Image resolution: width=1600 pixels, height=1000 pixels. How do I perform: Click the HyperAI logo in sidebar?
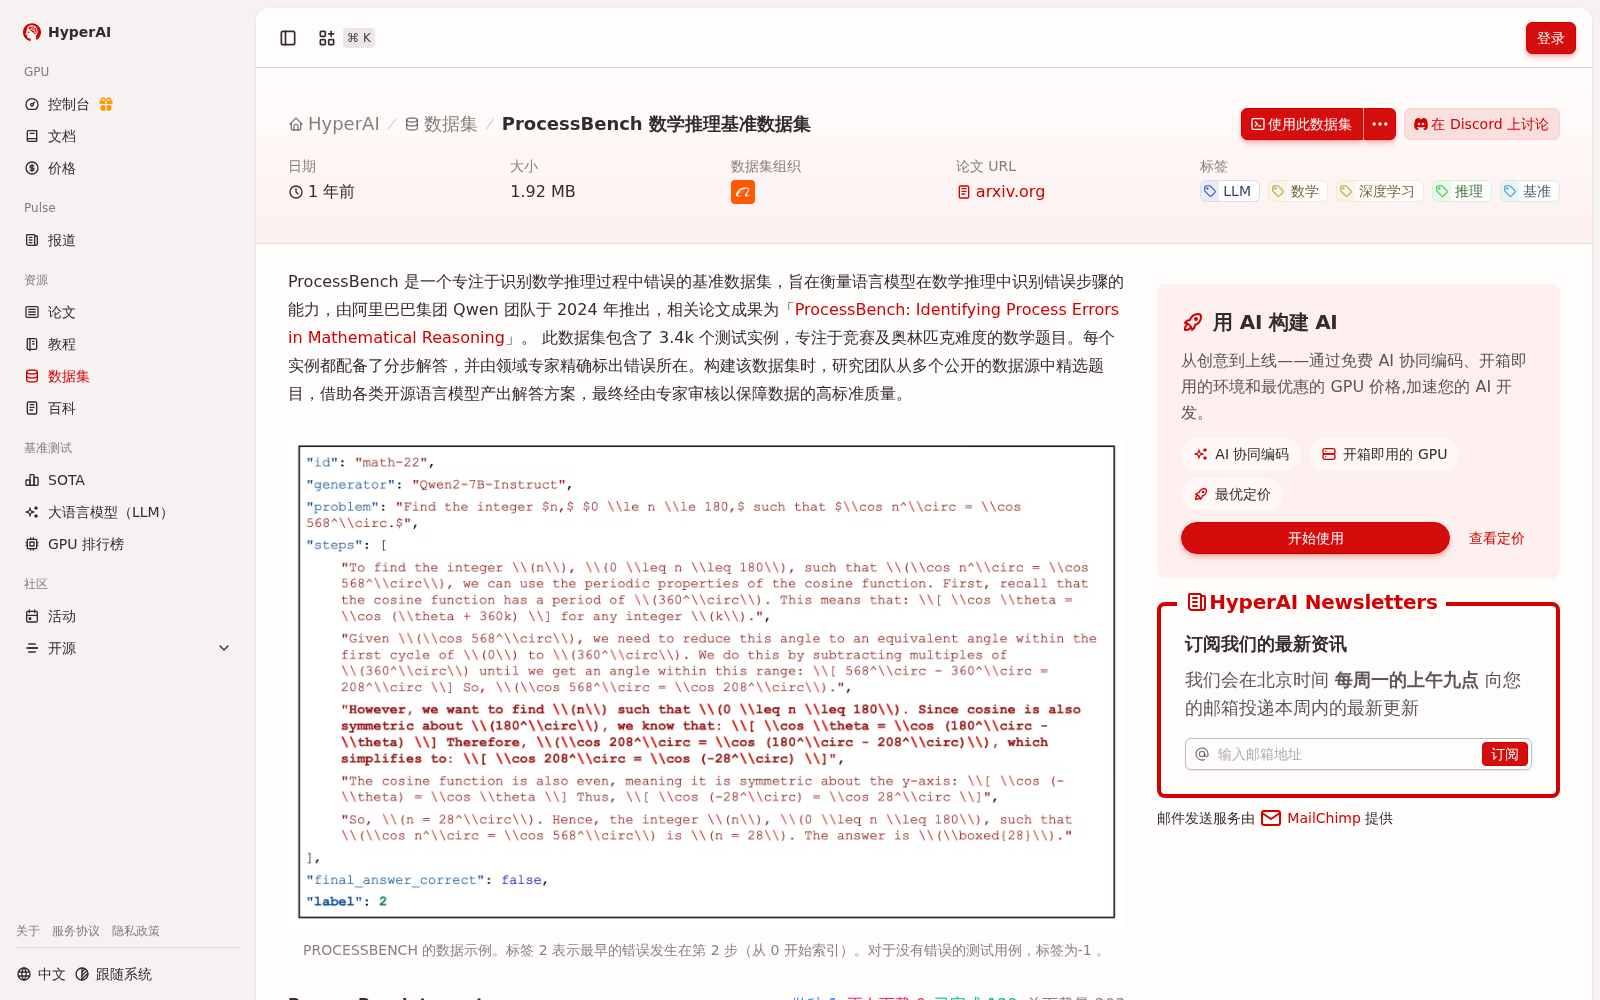point(67,32)
